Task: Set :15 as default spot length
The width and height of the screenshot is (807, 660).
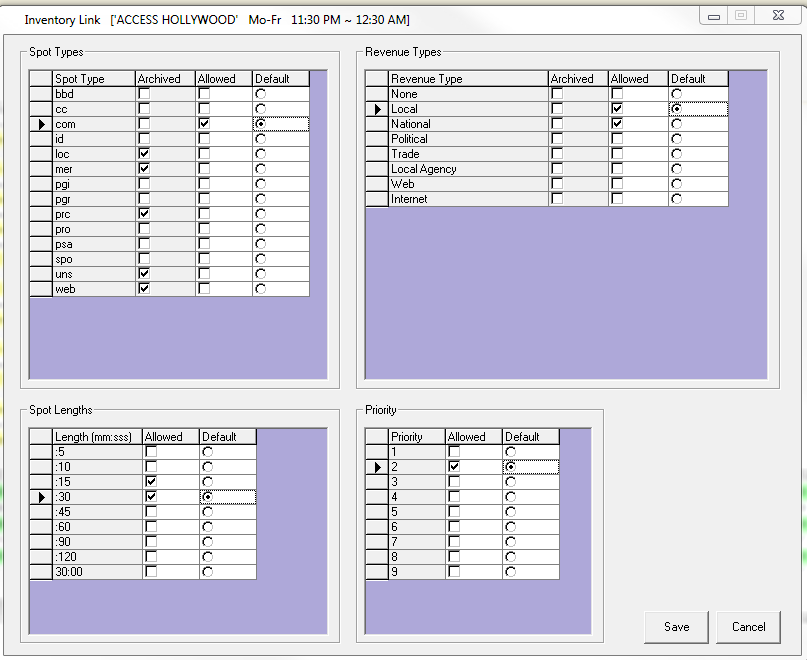Action: point(208,482)
